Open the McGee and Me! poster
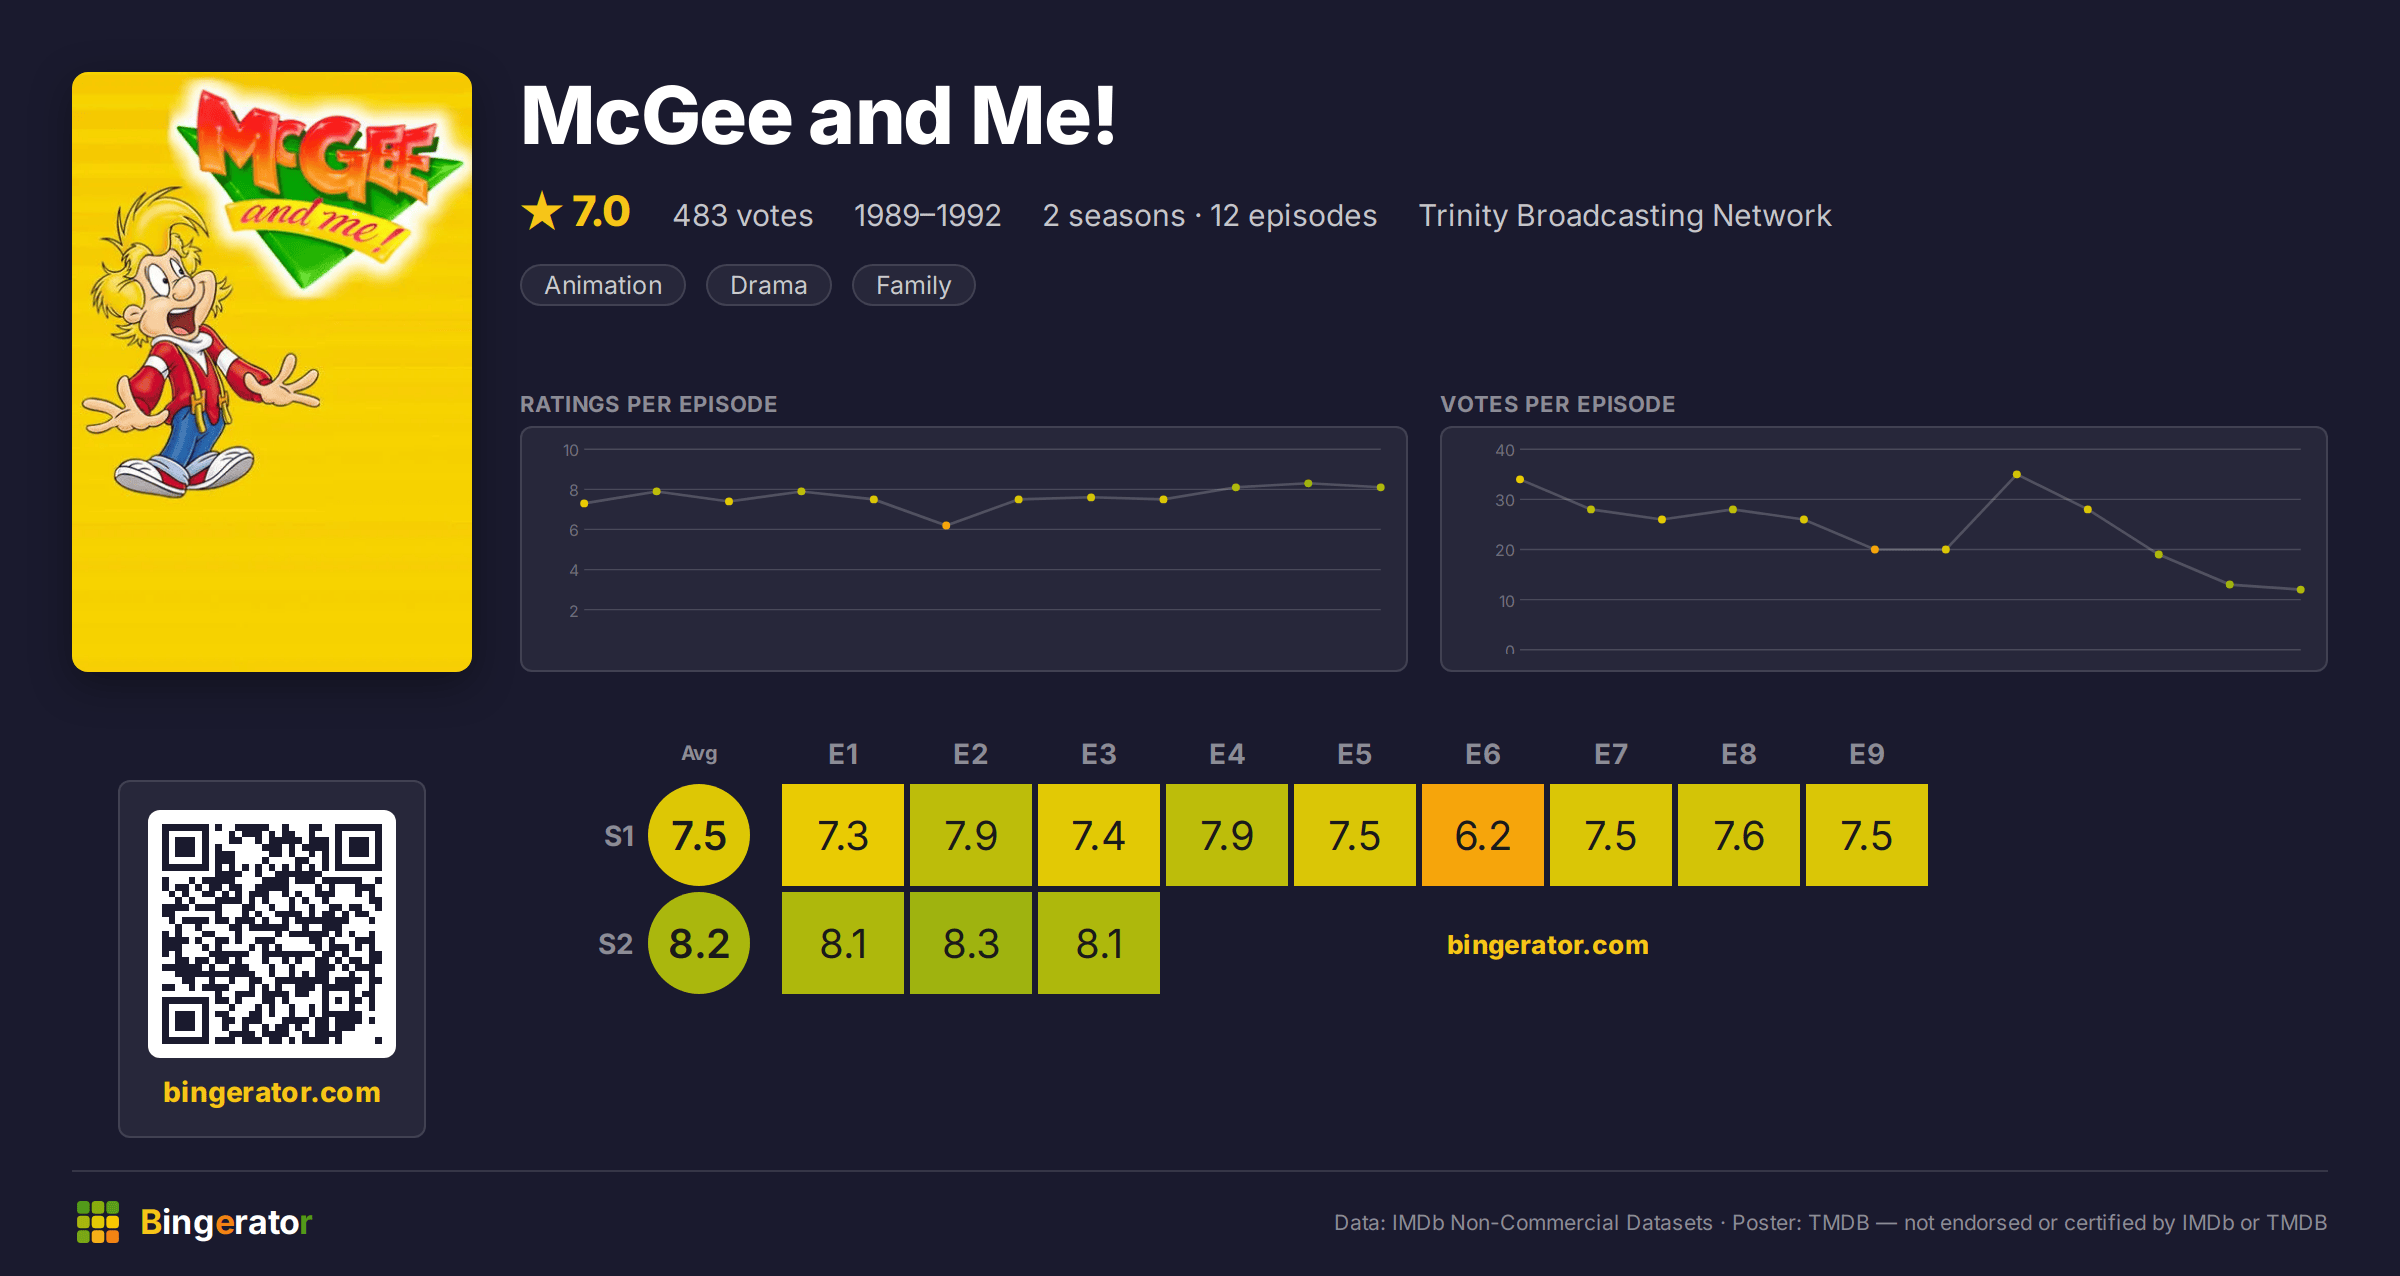 click(x=272, y=372)
